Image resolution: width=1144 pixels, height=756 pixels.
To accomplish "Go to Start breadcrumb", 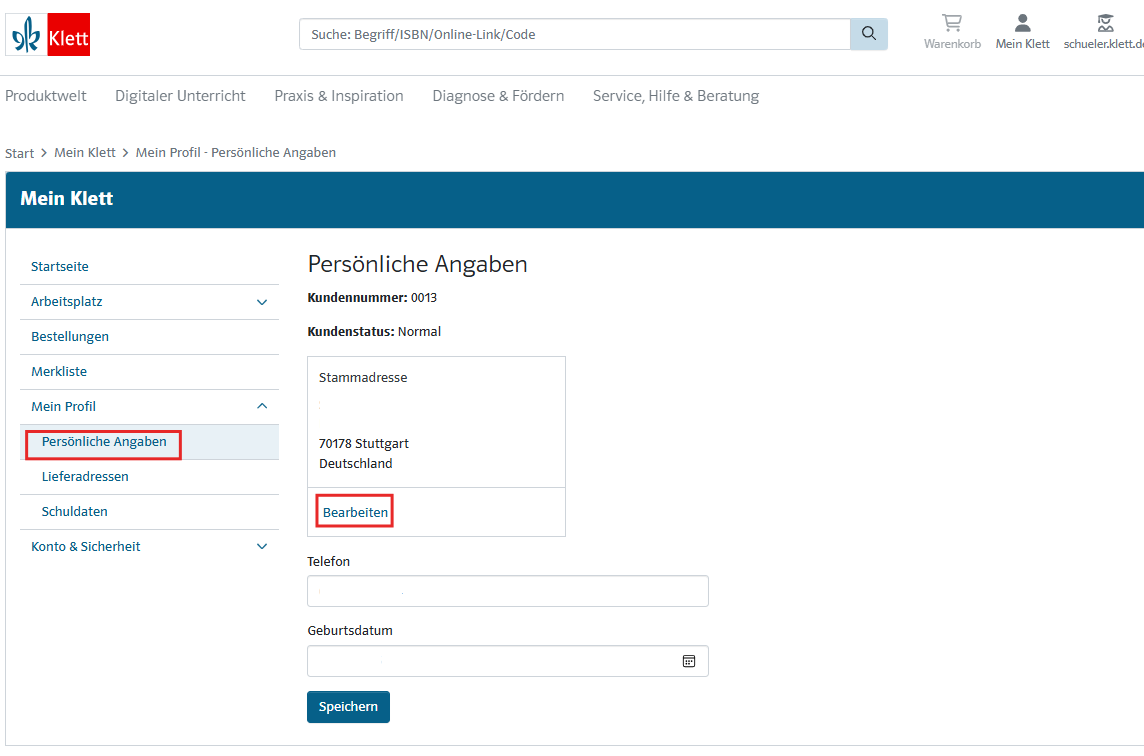I will point(20,153).
